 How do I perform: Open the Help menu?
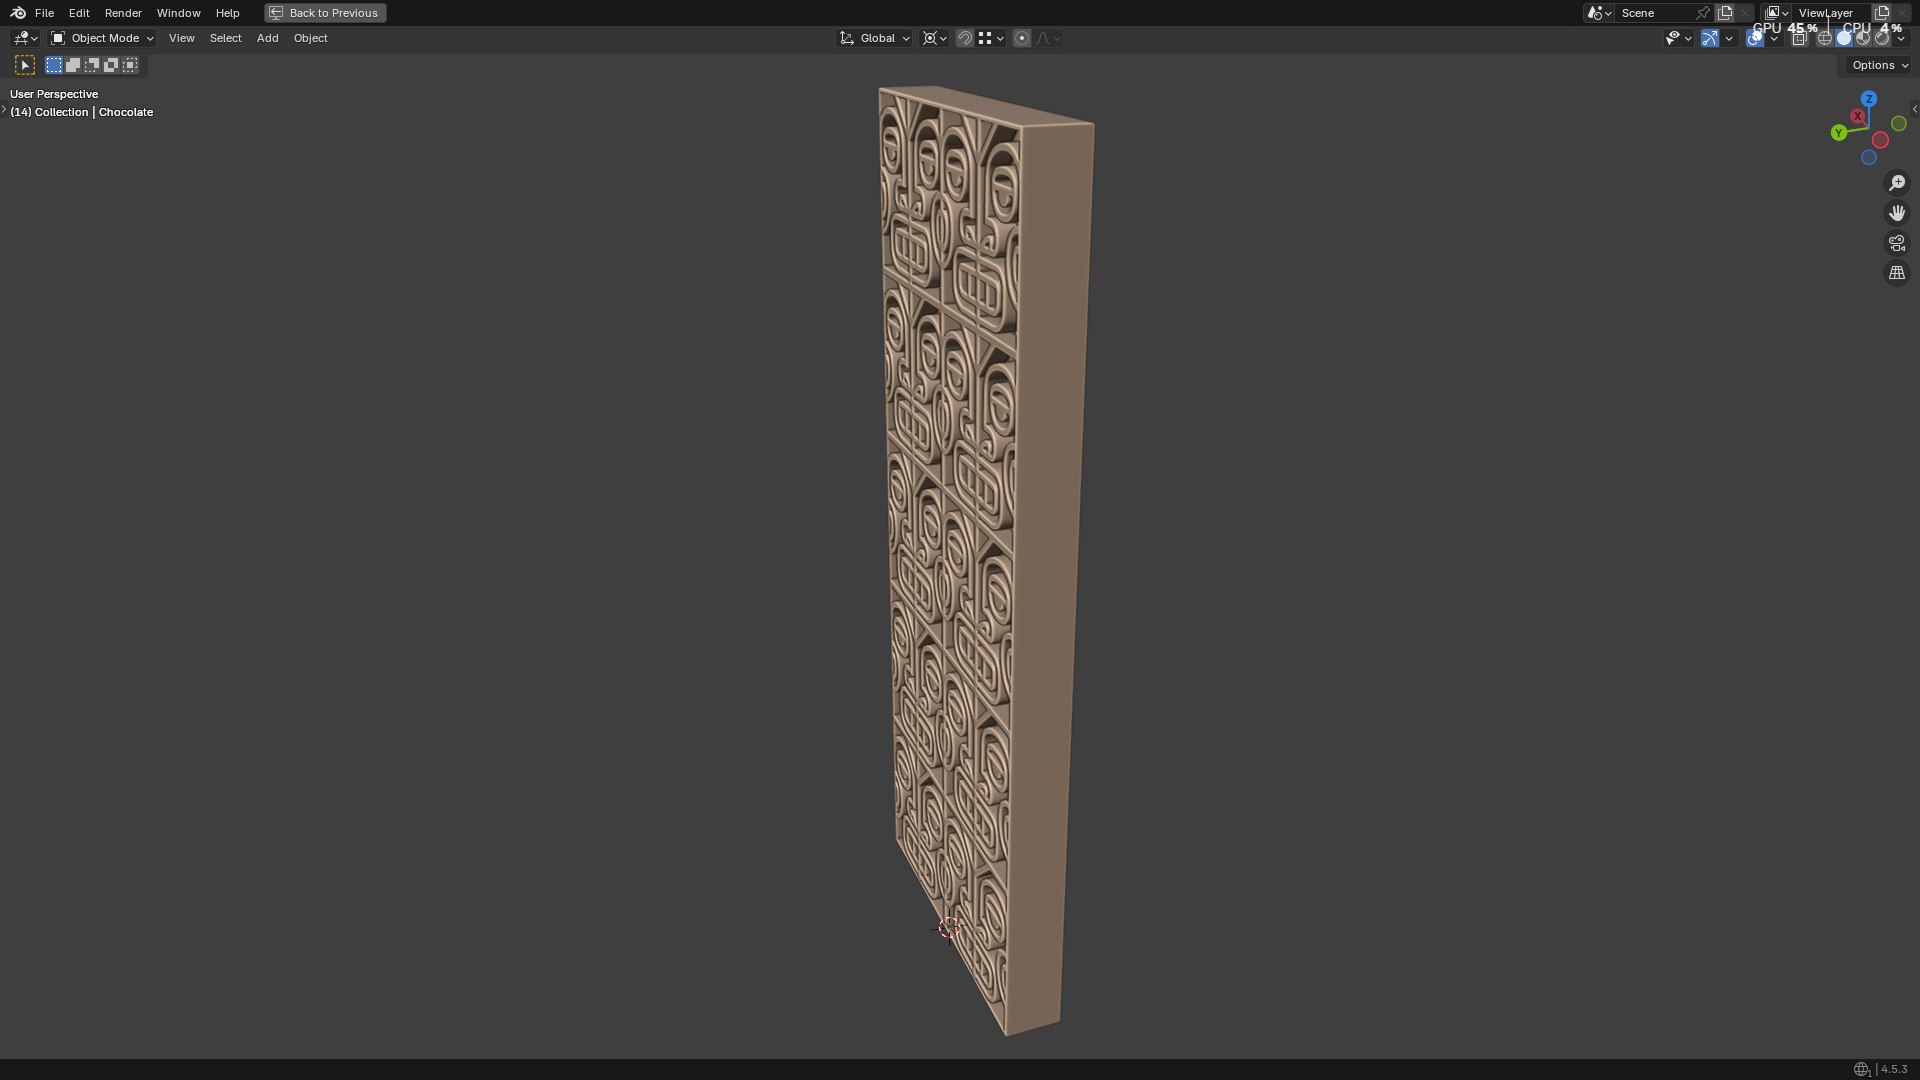click(x=227, y=13)
